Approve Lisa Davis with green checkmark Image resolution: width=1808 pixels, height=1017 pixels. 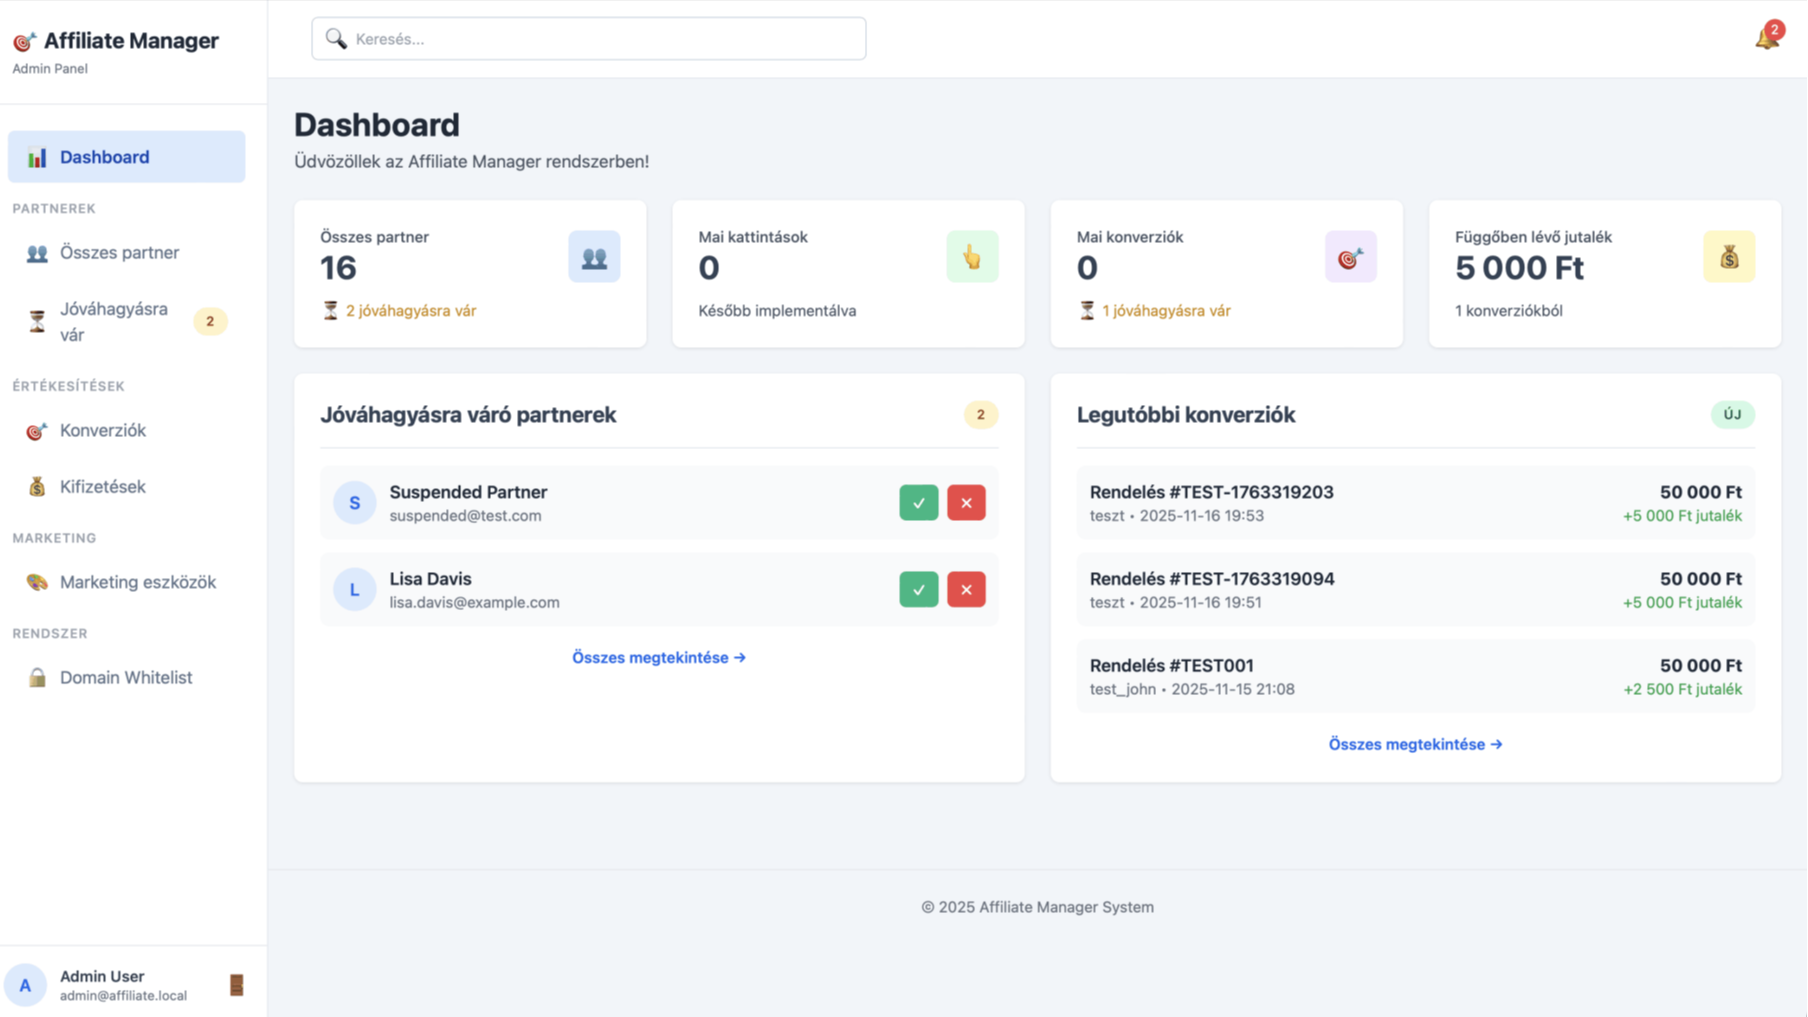[918, 590]
